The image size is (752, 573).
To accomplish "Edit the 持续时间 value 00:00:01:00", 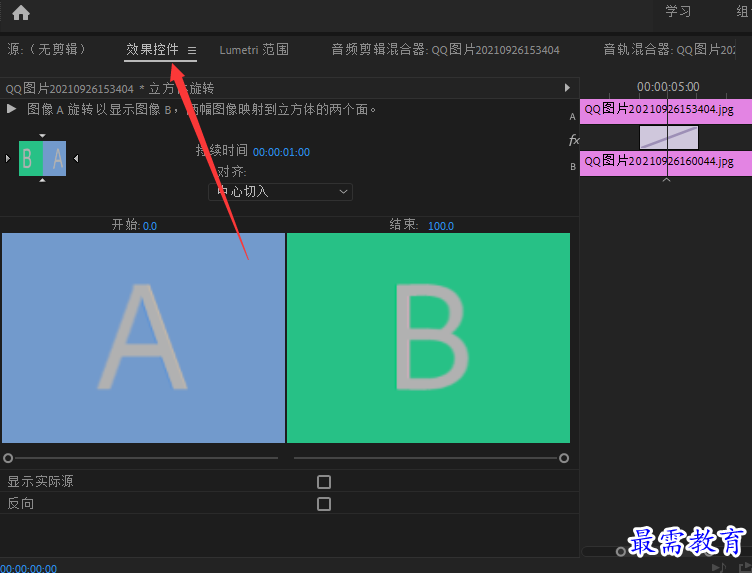I will [281, 152].
